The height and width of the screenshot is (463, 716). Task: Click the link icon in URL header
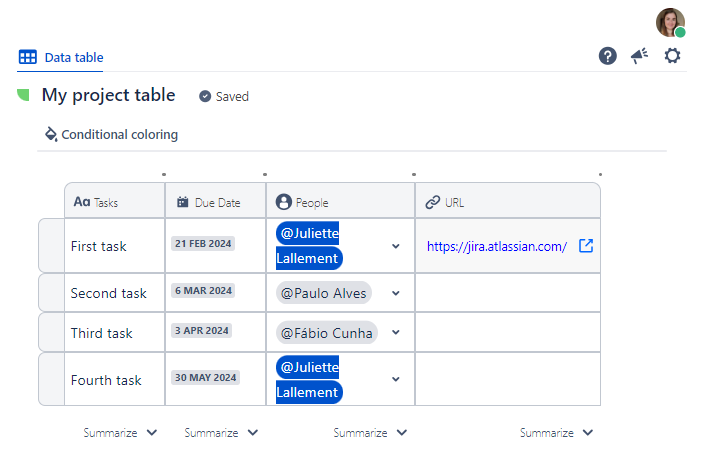tap(432, 202)
